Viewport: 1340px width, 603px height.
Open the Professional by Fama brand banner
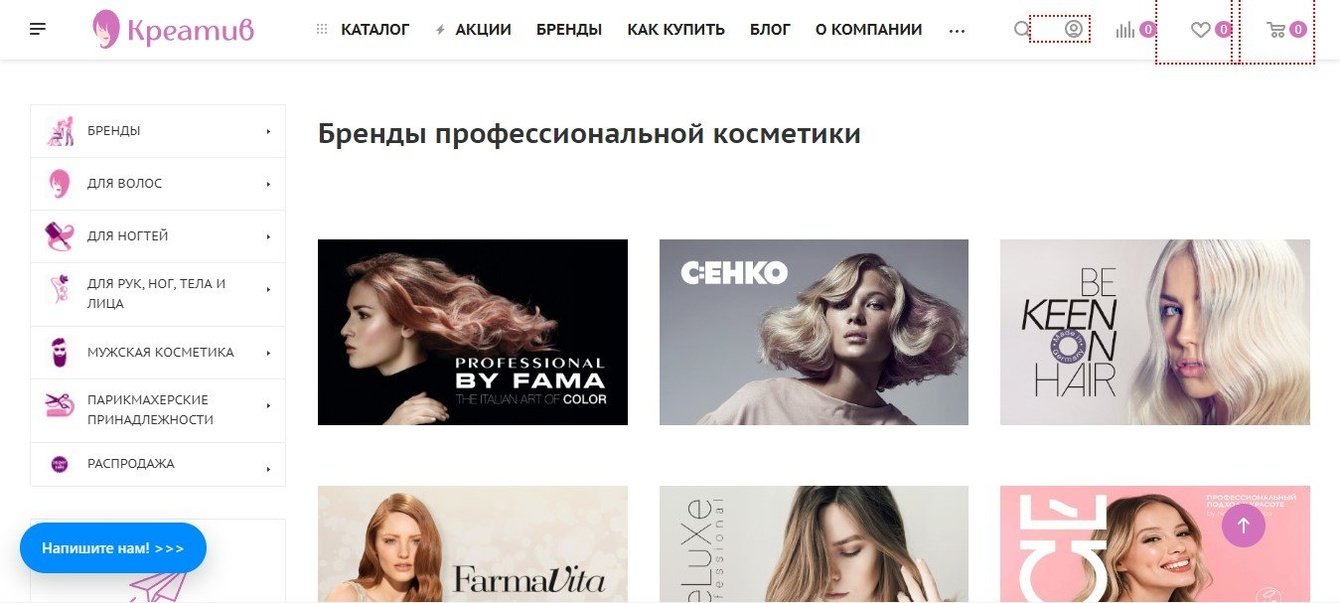473,332
